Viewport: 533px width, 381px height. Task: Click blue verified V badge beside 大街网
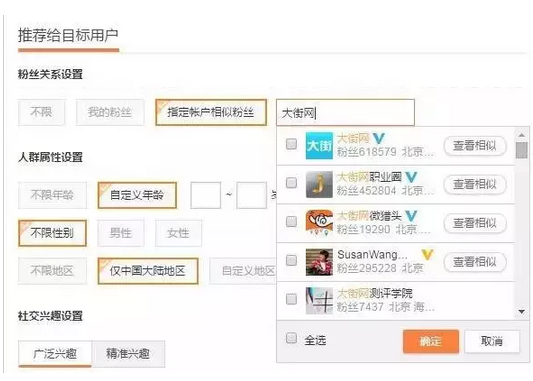coord(379,138)
